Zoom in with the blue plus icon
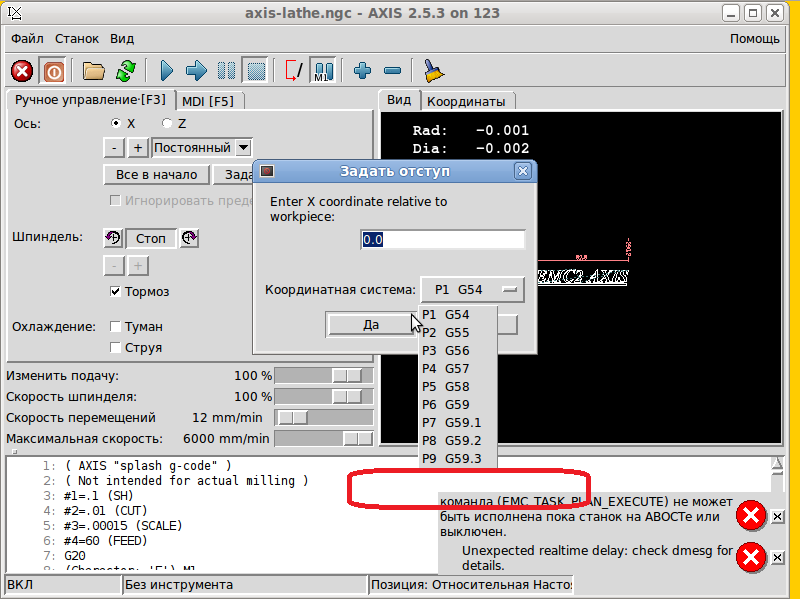The height and width of the screenshot is (600, 800). [362, 71]
